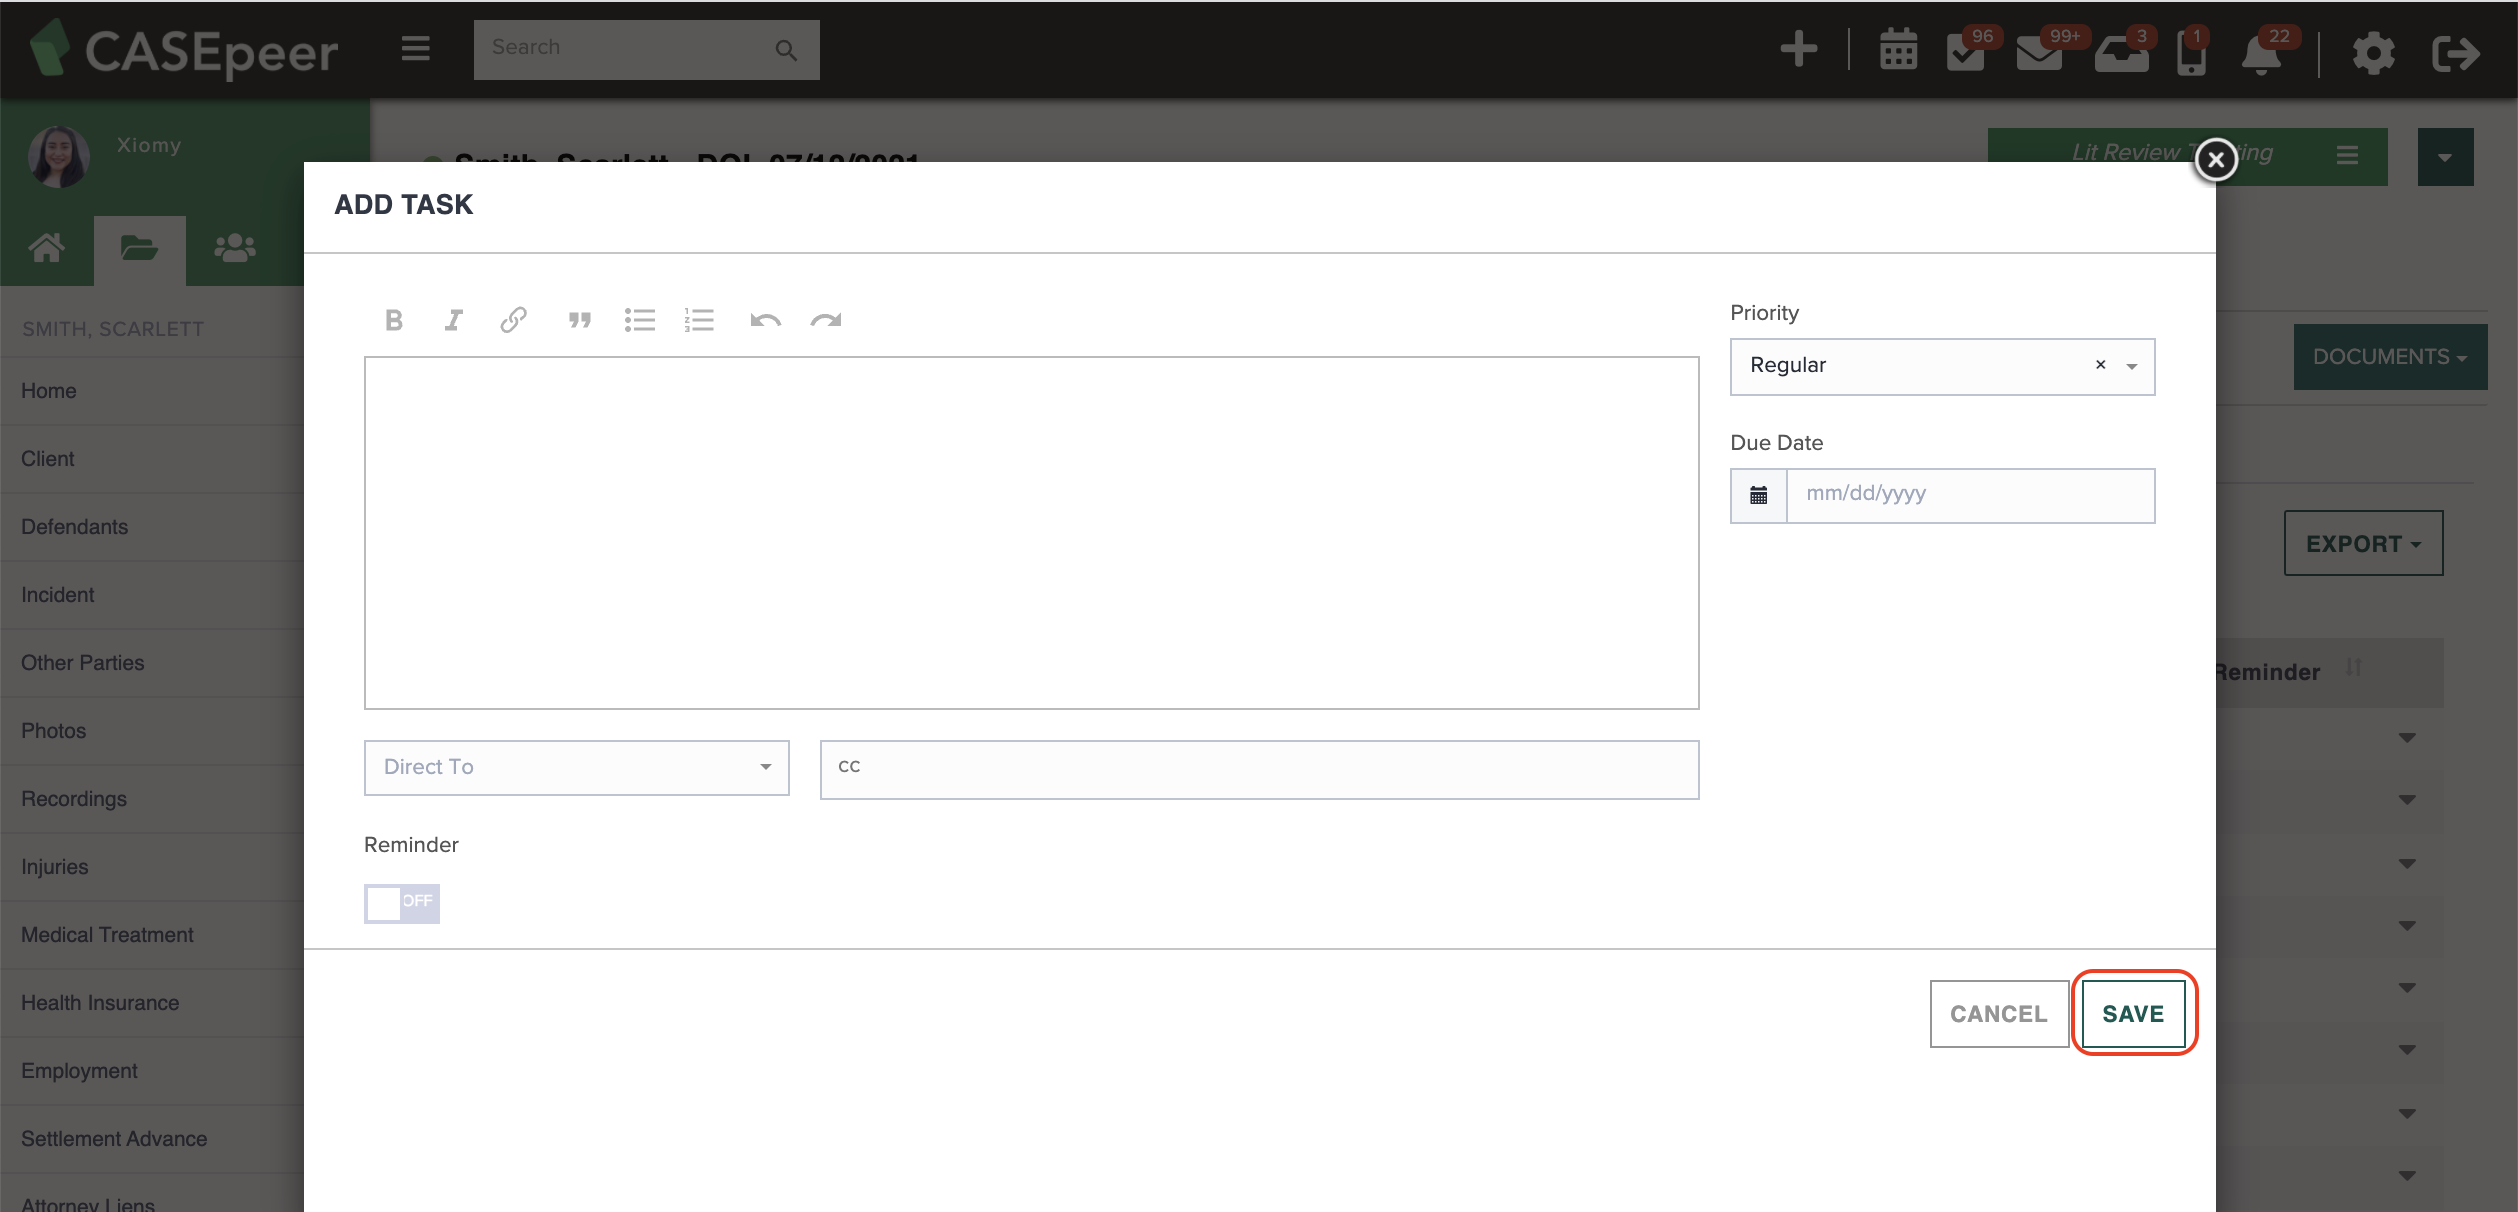Cancel adding the task
The height and width of the screenshot is (1212, 2518).
coord(1998,1013)
